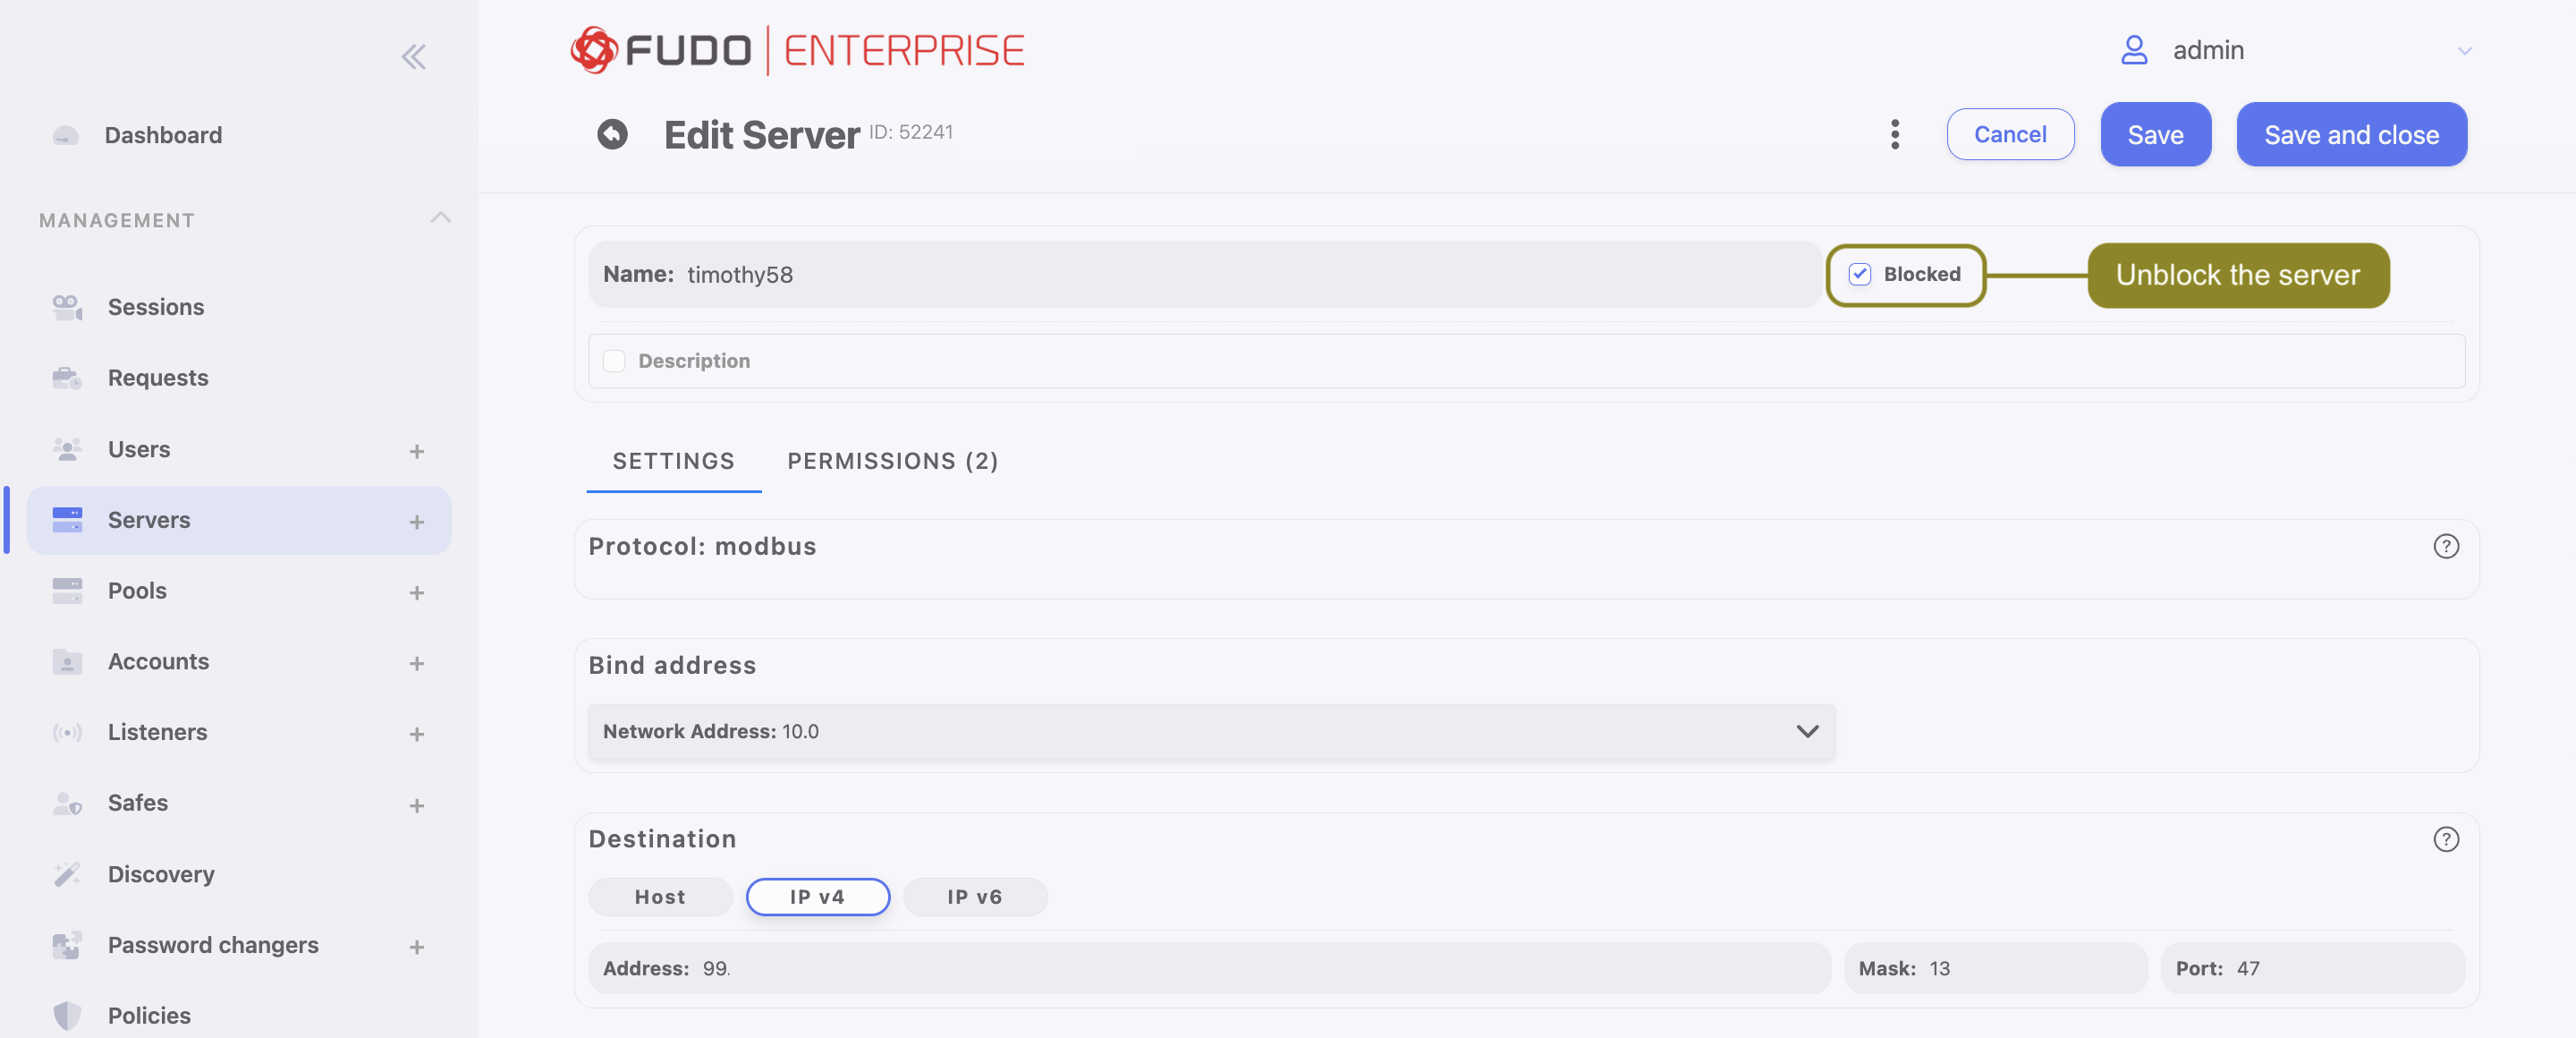Collapse the sidebar with double-chevron icon
Screen dimensions: 2576x1038
(413, 57)
